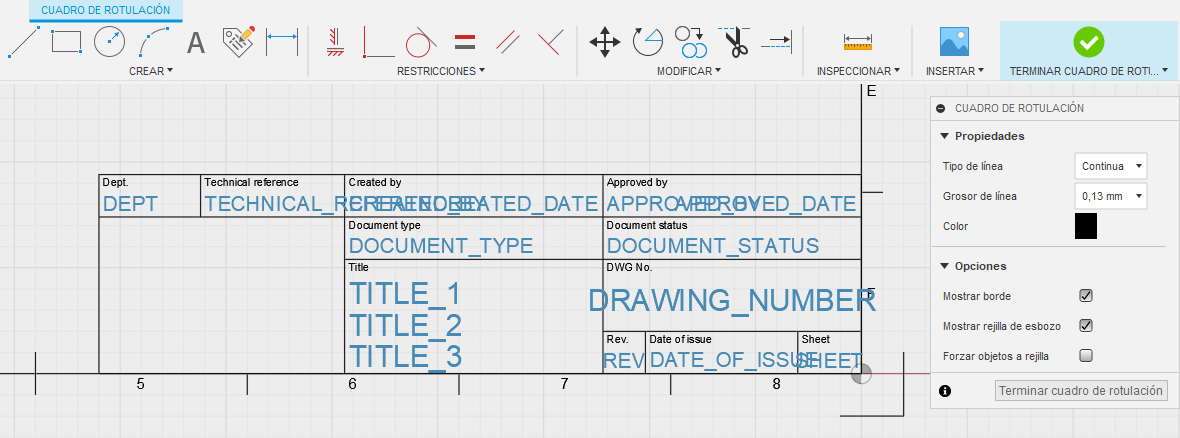Select the DEPT attribute text

point(130,204)
